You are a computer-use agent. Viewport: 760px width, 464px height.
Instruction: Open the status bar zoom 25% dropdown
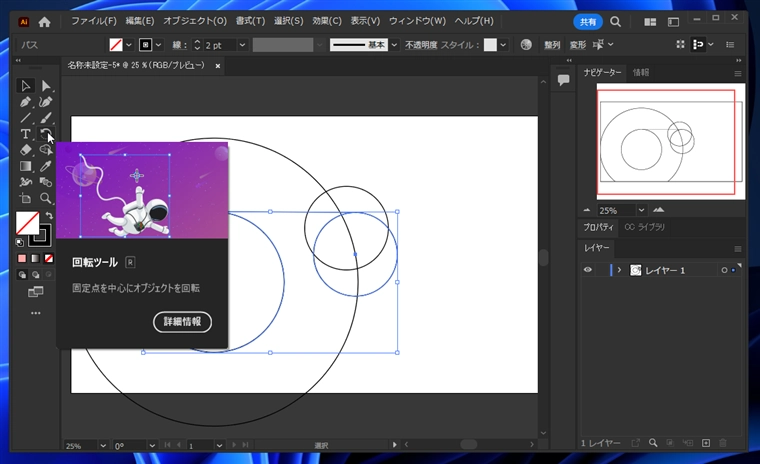click(103, 446)
